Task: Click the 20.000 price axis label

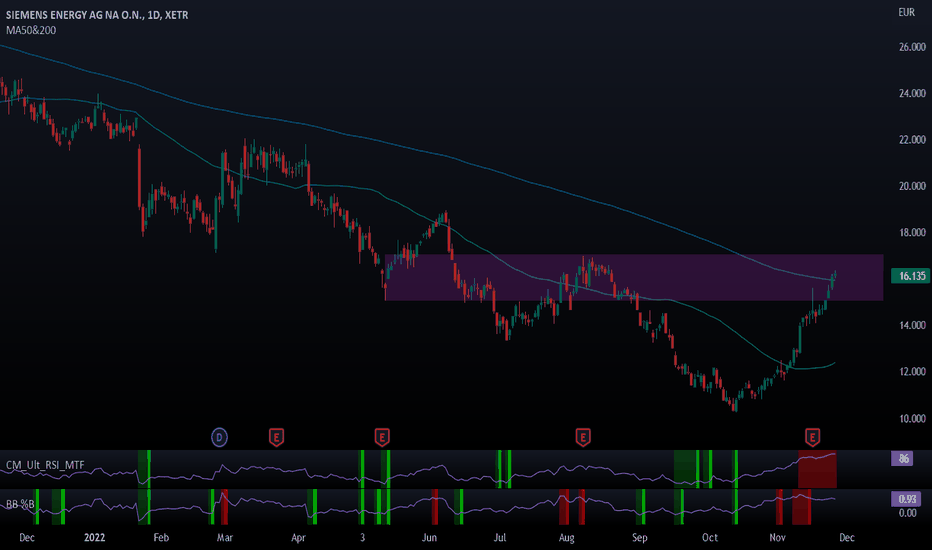Action: [912, 186]
